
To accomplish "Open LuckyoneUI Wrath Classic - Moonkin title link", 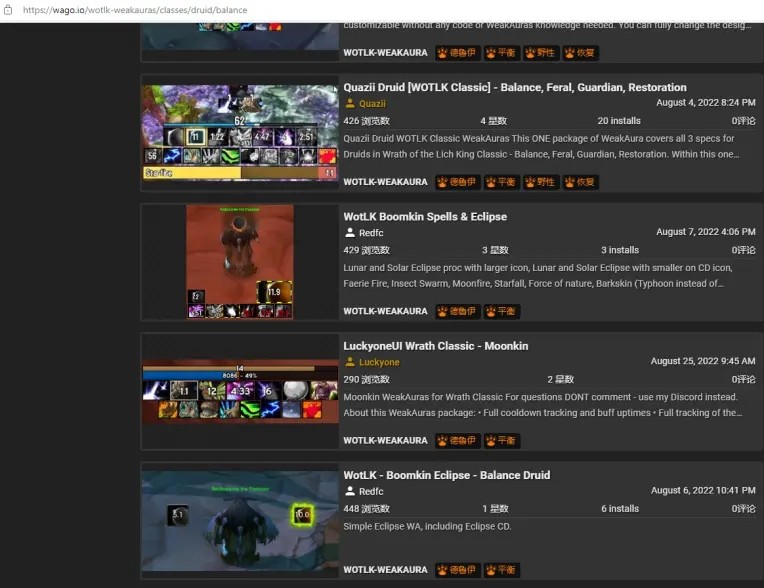I will (435, 346).
